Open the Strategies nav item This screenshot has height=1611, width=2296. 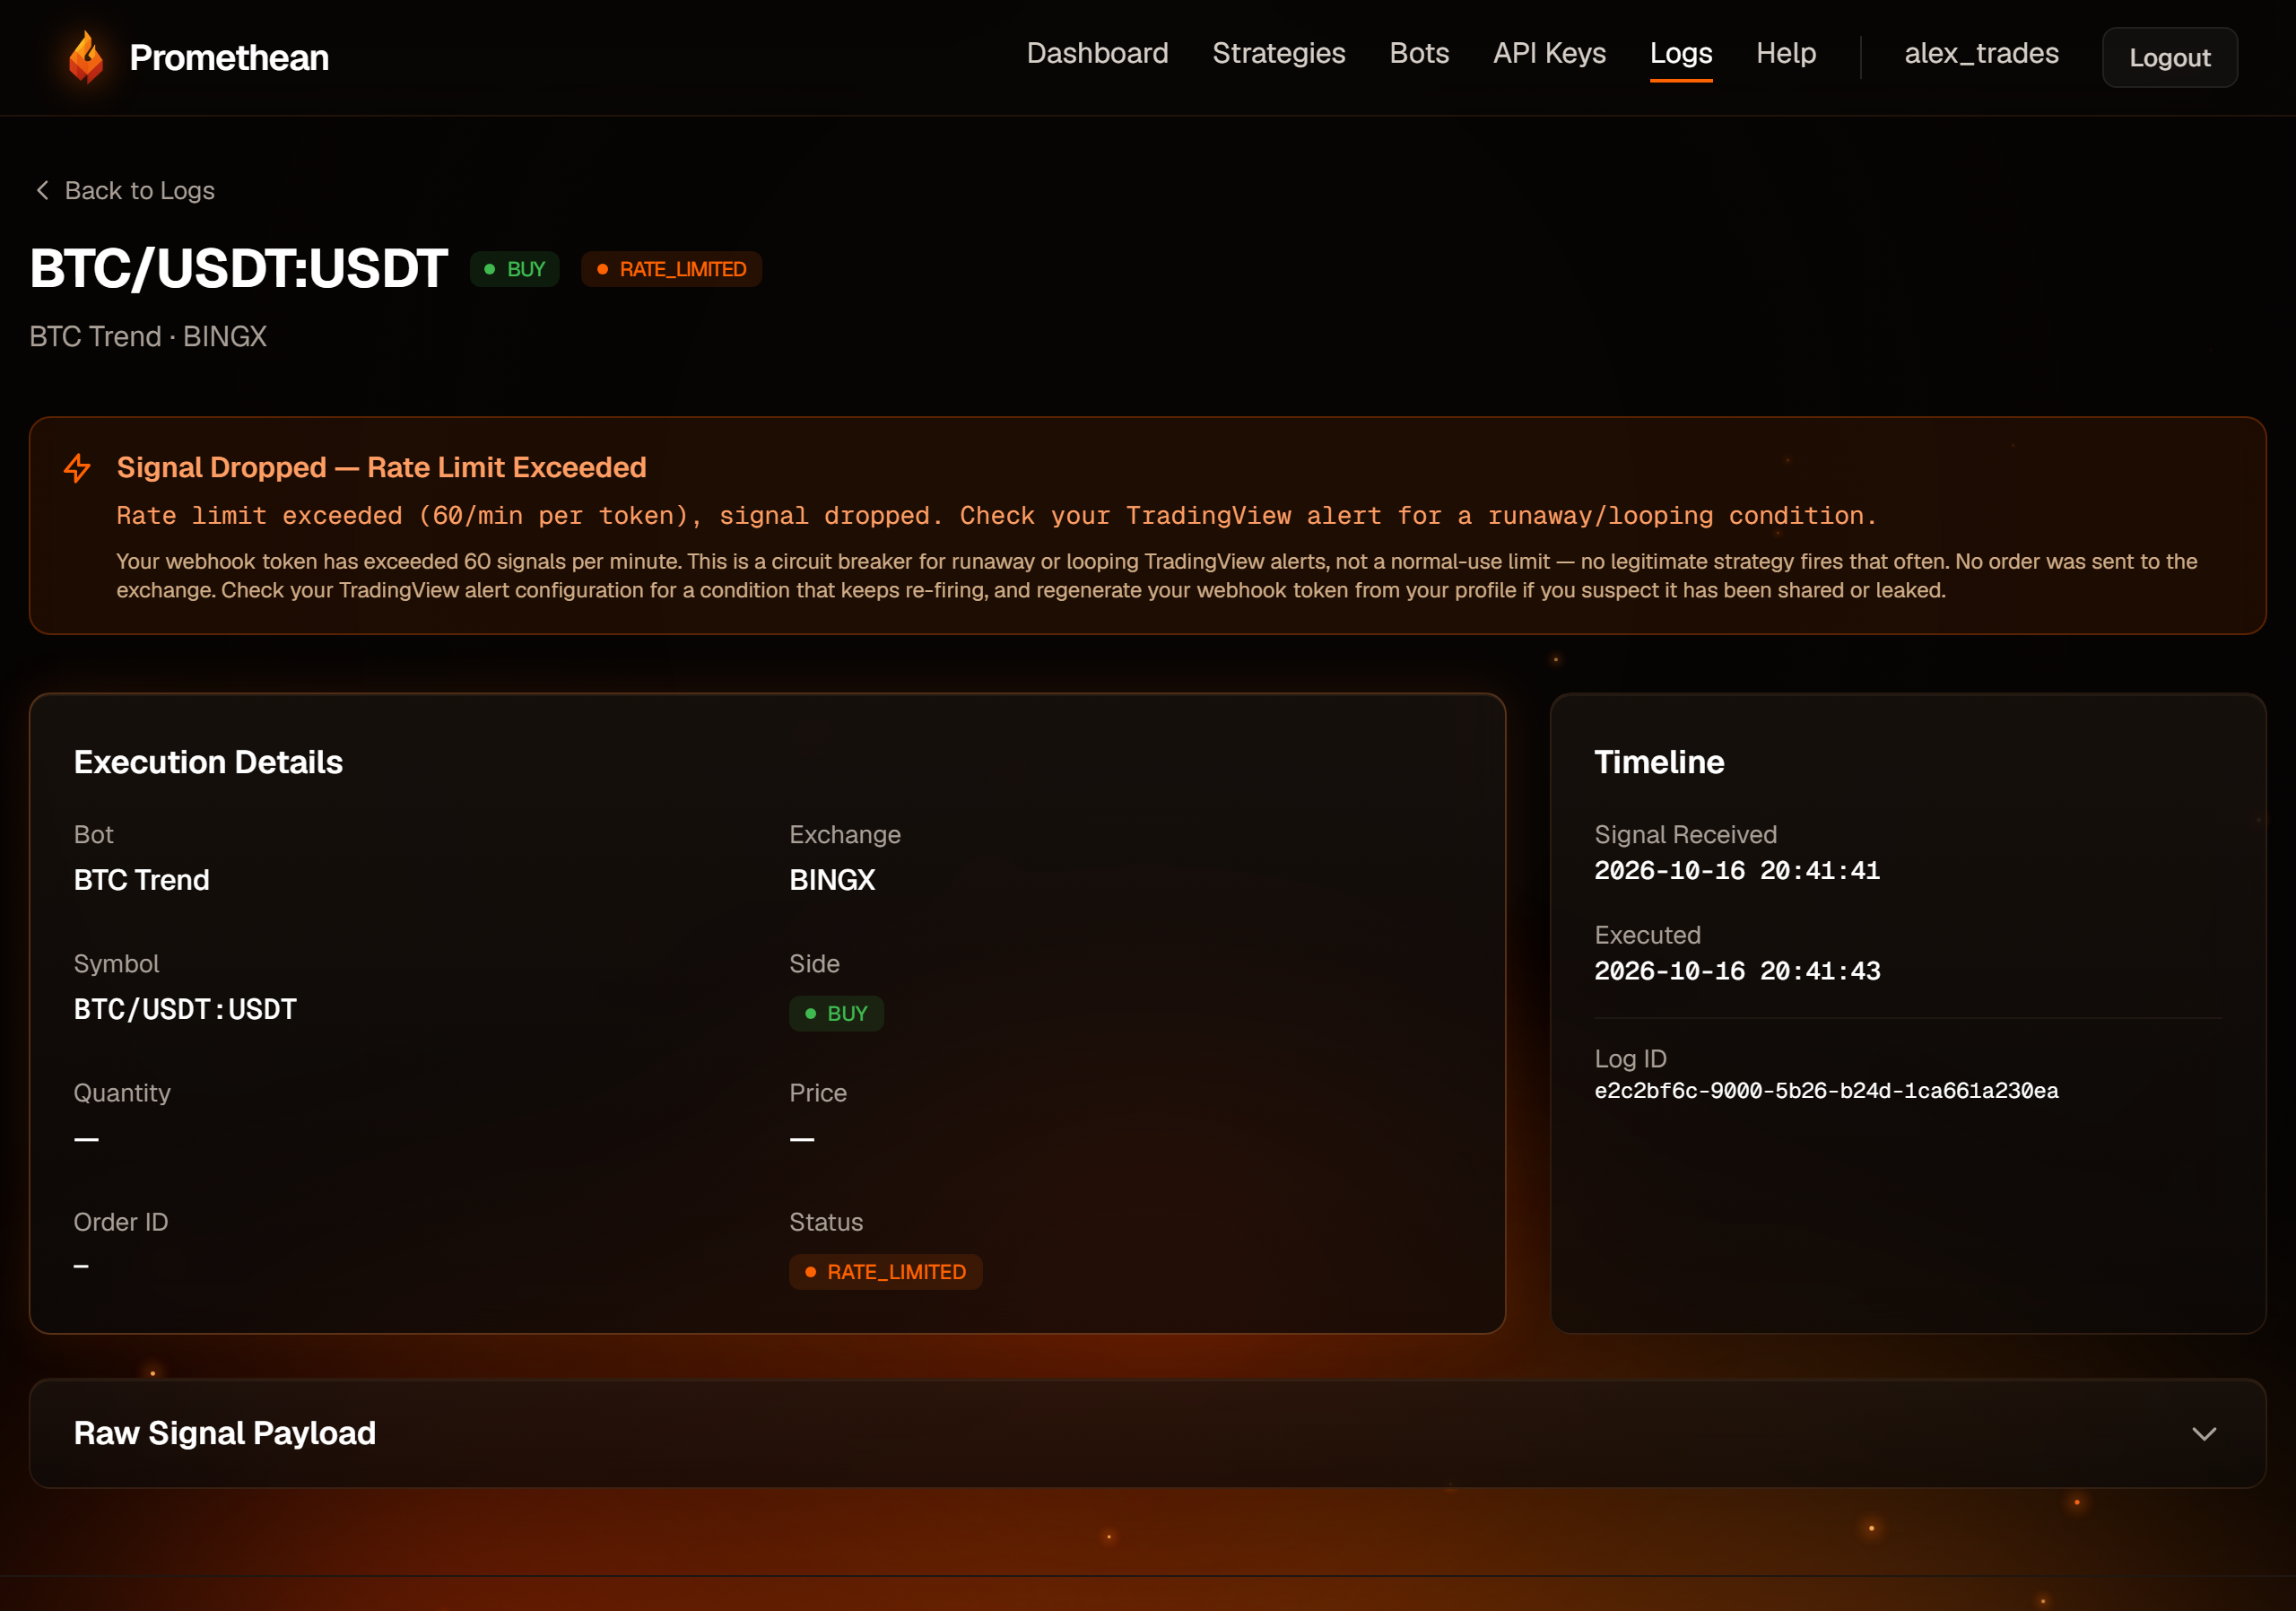1278,53
